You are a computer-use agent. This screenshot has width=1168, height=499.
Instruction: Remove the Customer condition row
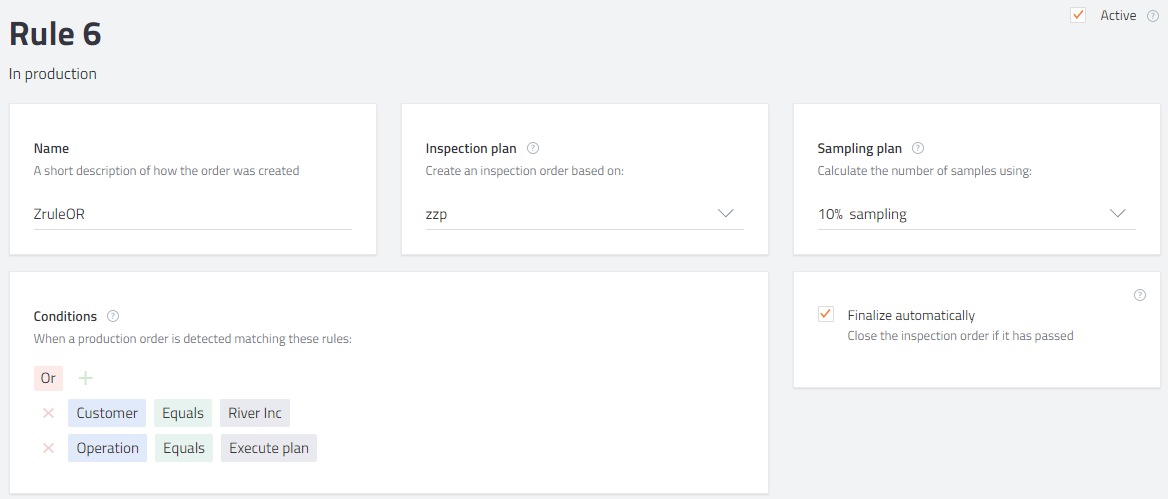click(48, 413)
